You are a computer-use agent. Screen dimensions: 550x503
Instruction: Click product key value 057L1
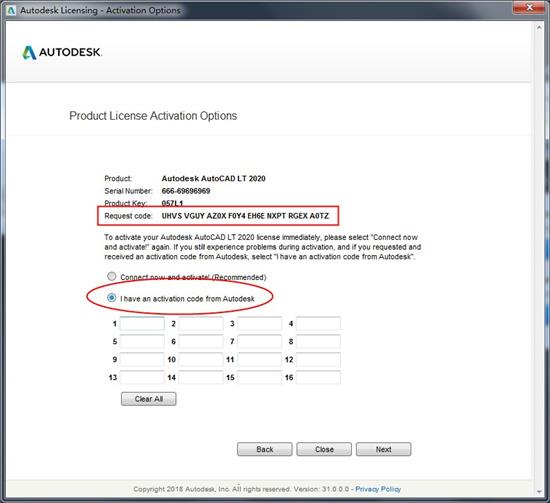[x=172, y=203]
